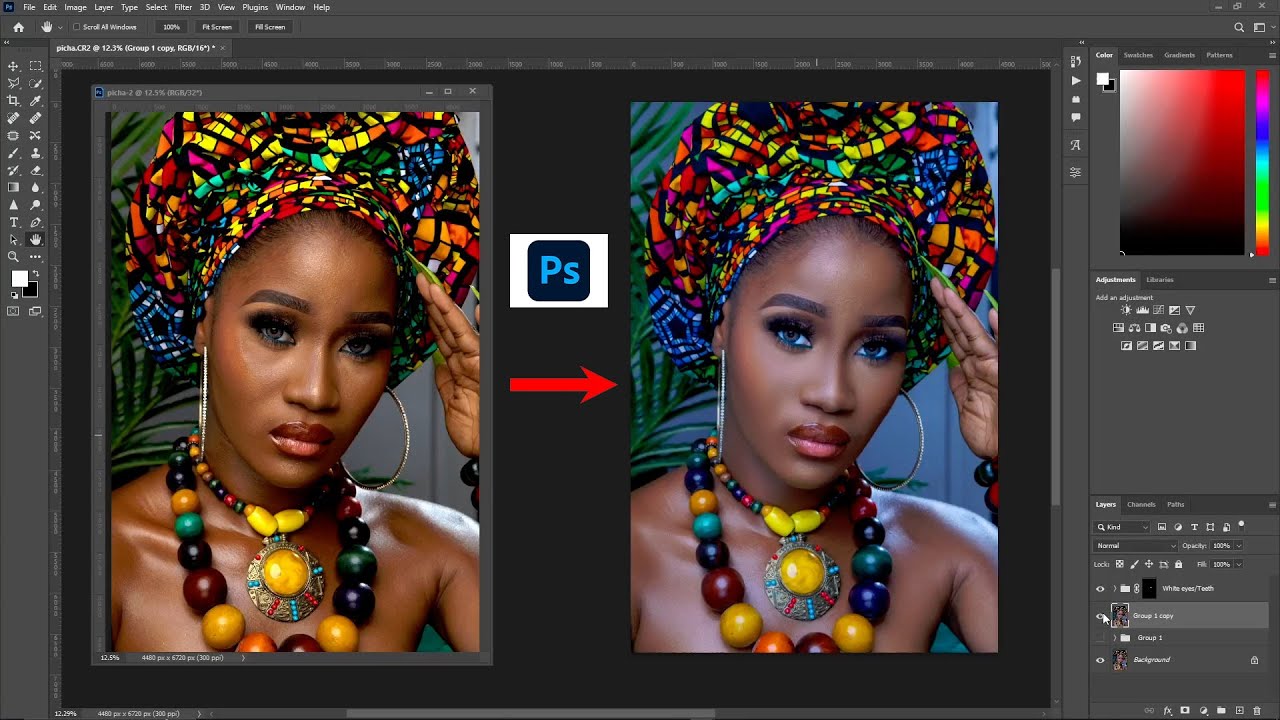Screen dimensions: 1280x720
Task: Select the Eraser tool
Action: [x=36, y=170]
